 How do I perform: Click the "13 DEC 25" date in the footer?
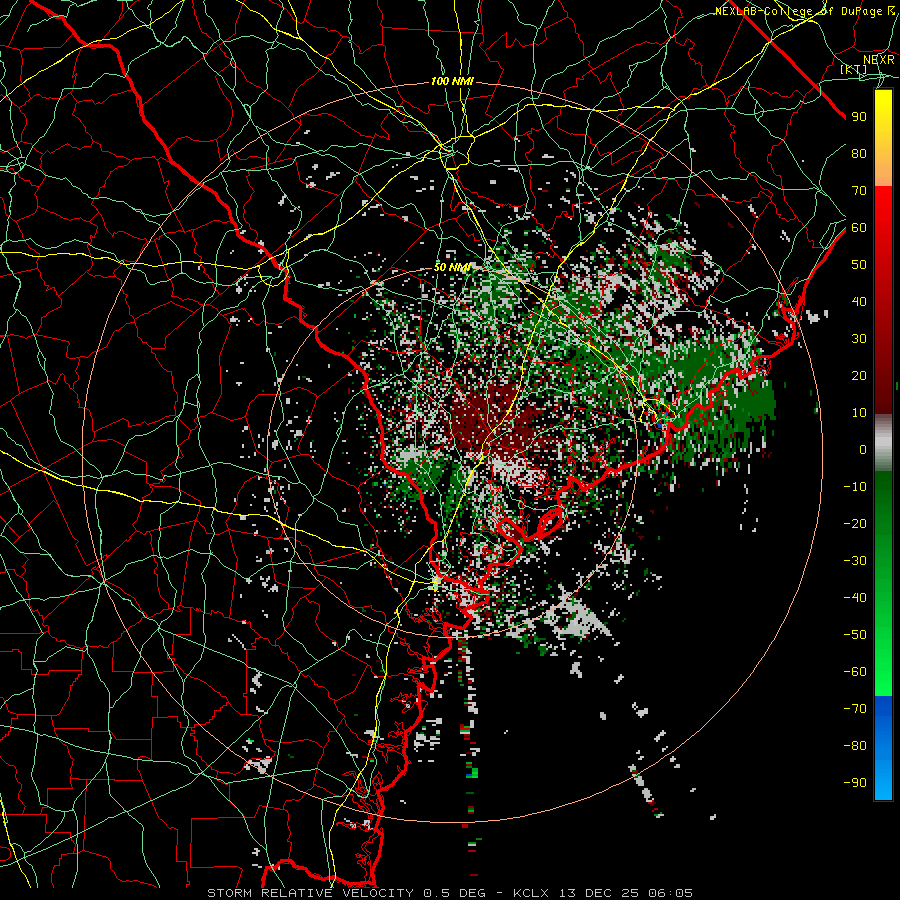click(x=599, y=893)
